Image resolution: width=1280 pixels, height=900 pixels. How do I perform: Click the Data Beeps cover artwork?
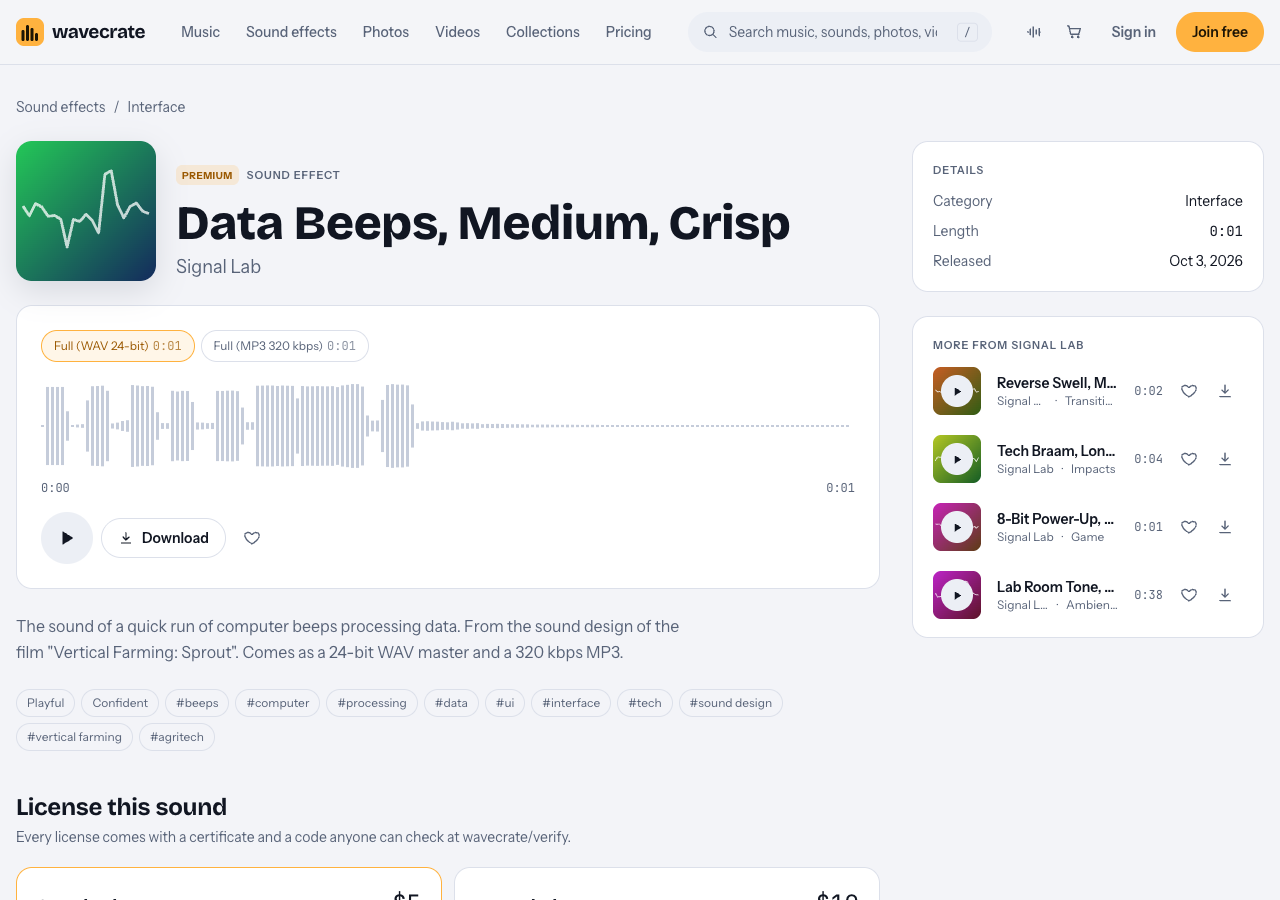pos(86,211)
